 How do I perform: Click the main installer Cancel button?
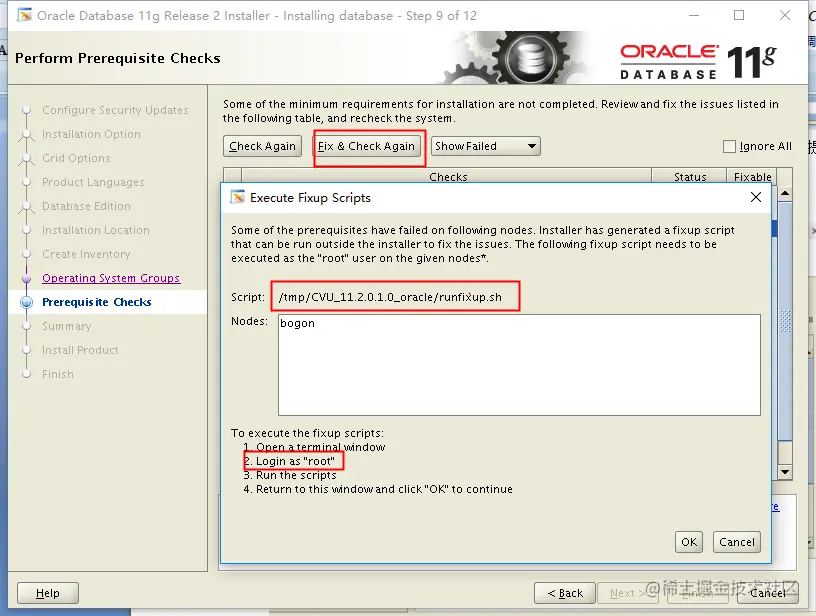(768, 593)
